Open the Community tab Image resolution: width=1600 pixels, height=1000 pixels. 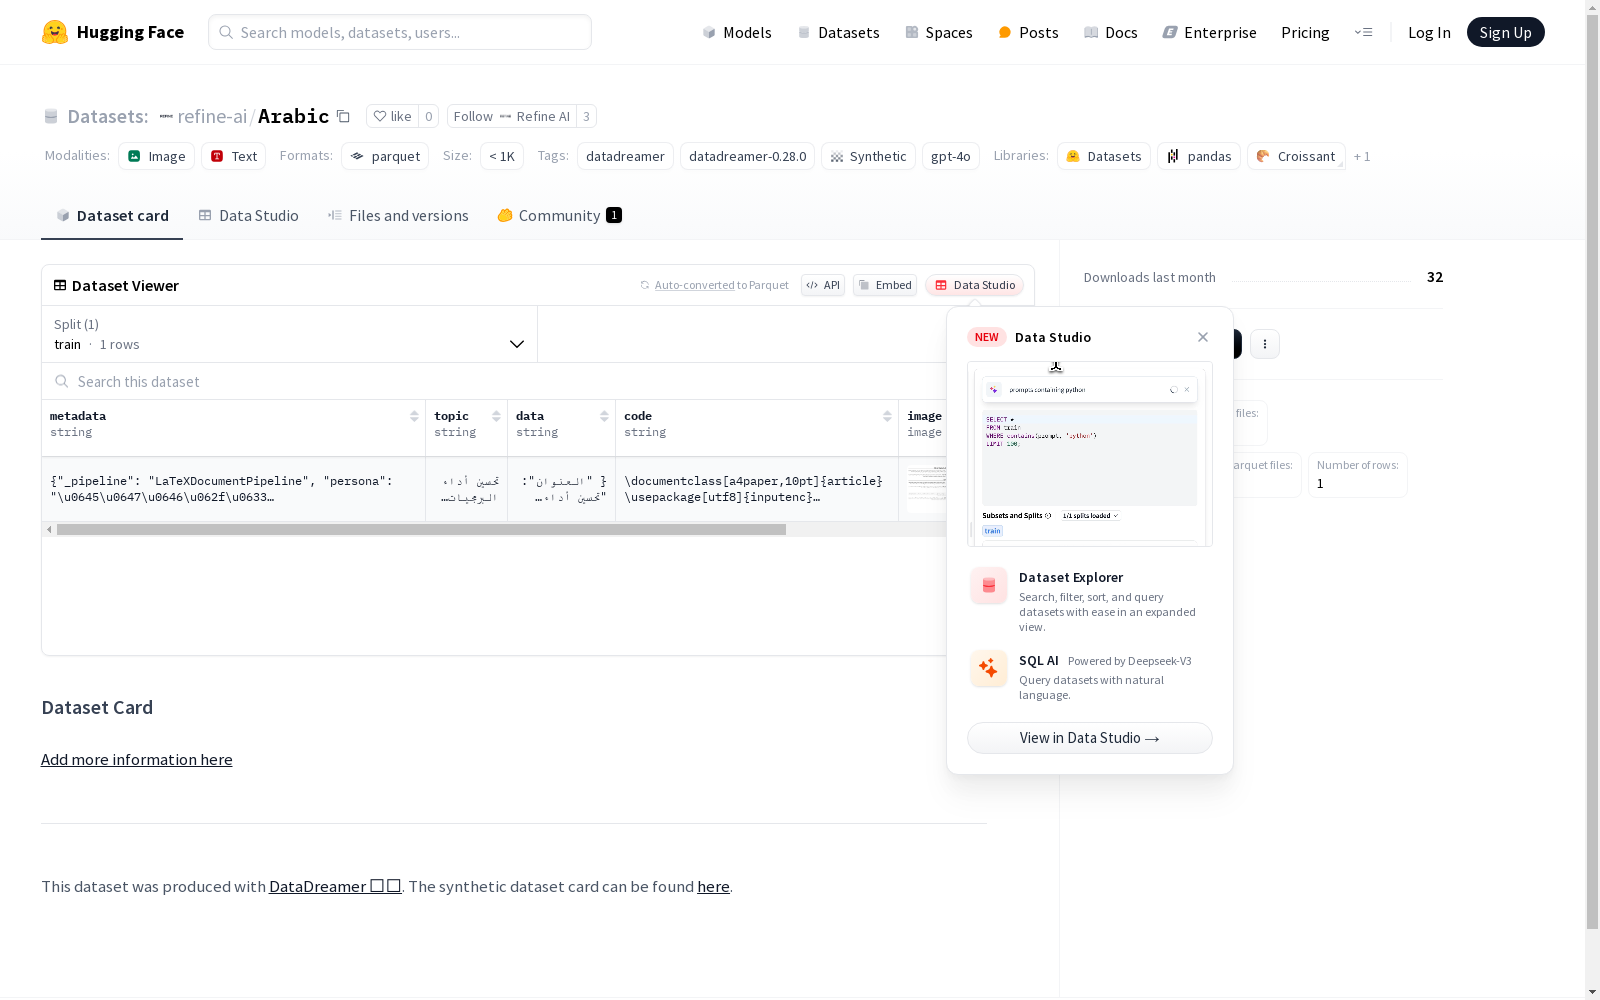click(x=559, y=216)
